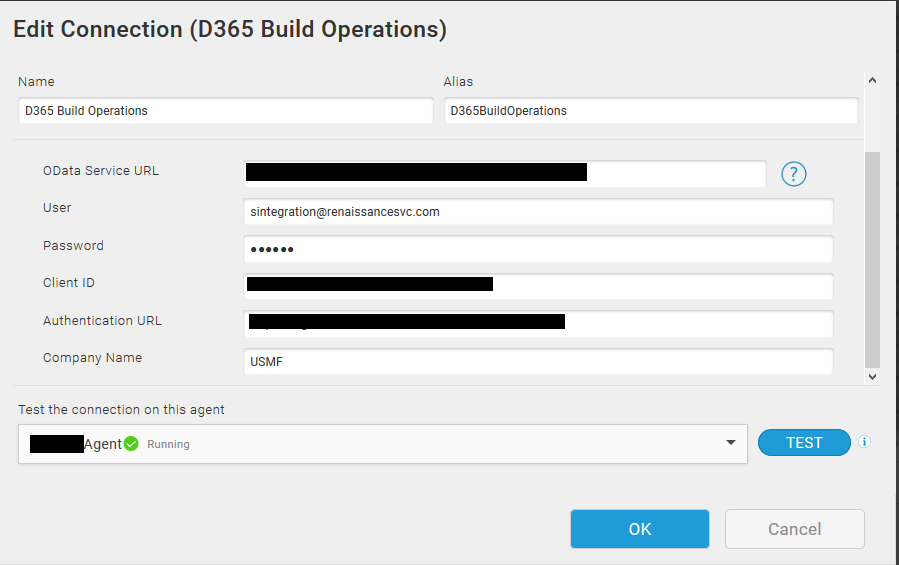Click the 'Test the connection on this agent' label
This screenshot has width=899, height=565.
[x=121, y=410]
